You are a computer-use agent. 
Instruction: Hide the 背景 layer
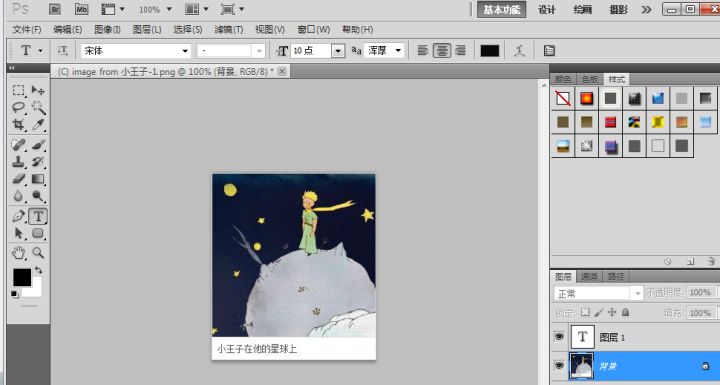click(x=559, y=365)
